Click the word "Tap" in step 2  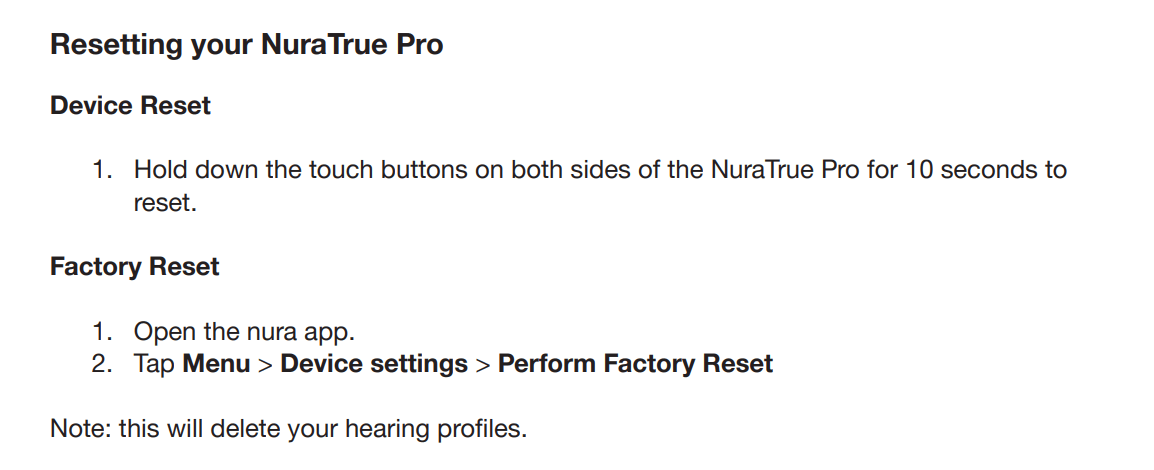[154, 363]
